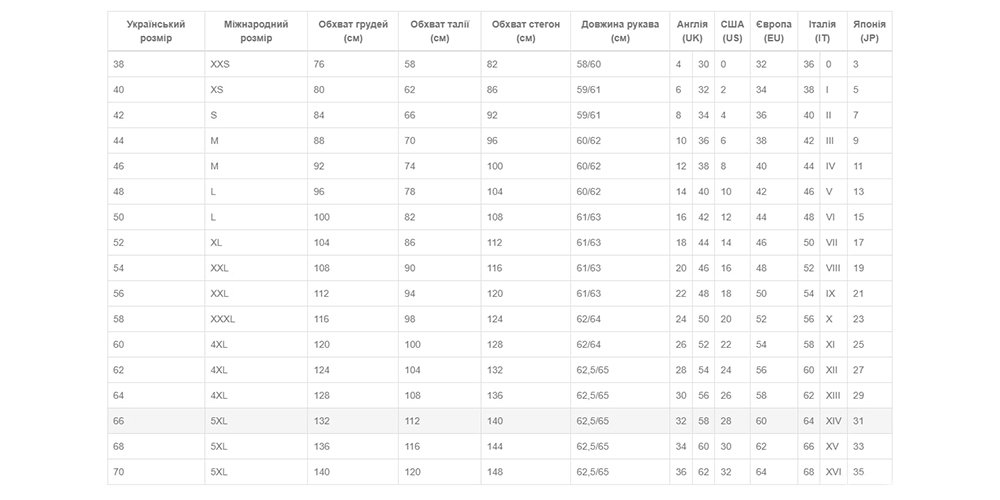Viewport: 1000px width, 500px height.
Task: Click the XXS international size cell
Action: (x=256, y=64)
